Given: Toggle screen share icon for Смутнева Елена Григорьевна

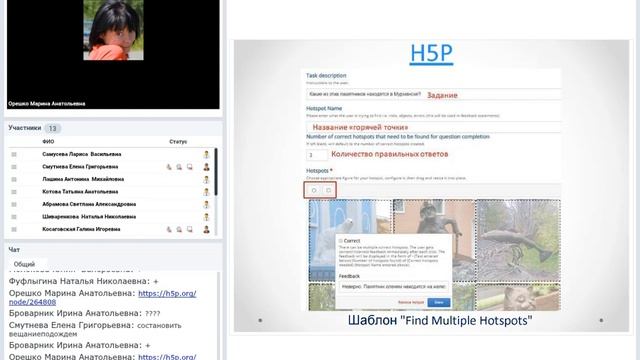Looking at the screenshot, I should click(x=190, y=167).
